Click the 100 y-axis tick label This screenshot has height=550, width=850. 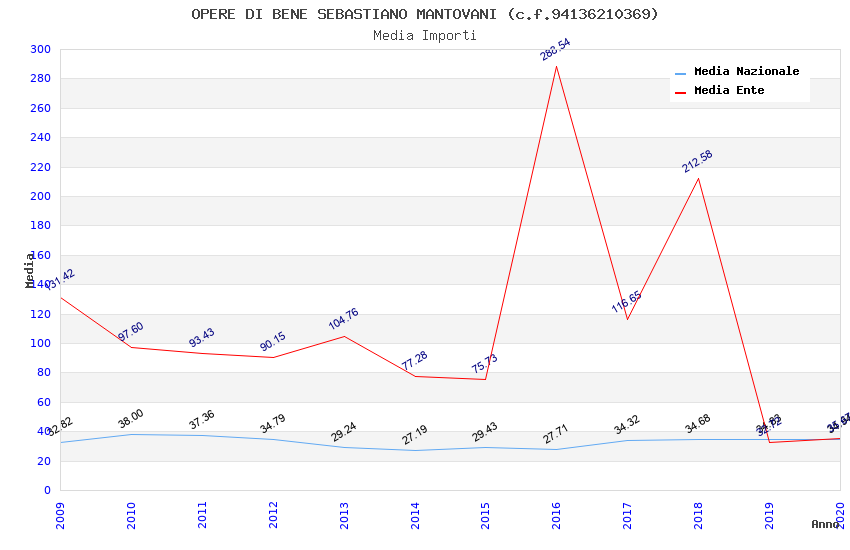point(41,344)
